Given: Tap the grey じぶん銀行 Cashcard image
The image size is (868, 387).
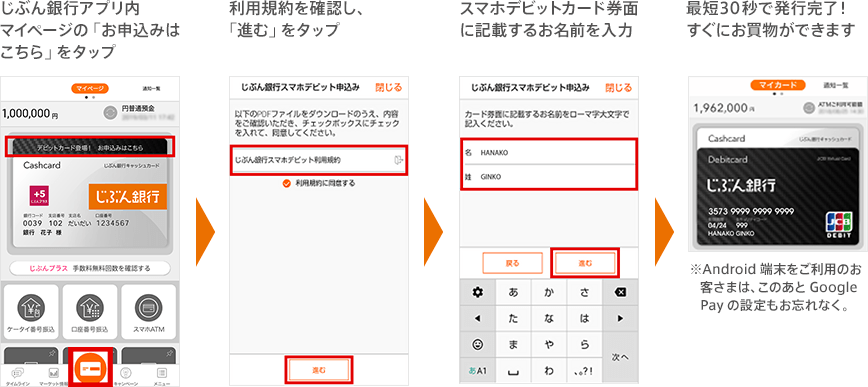Looking at the screenshot, I should point(90,202).
